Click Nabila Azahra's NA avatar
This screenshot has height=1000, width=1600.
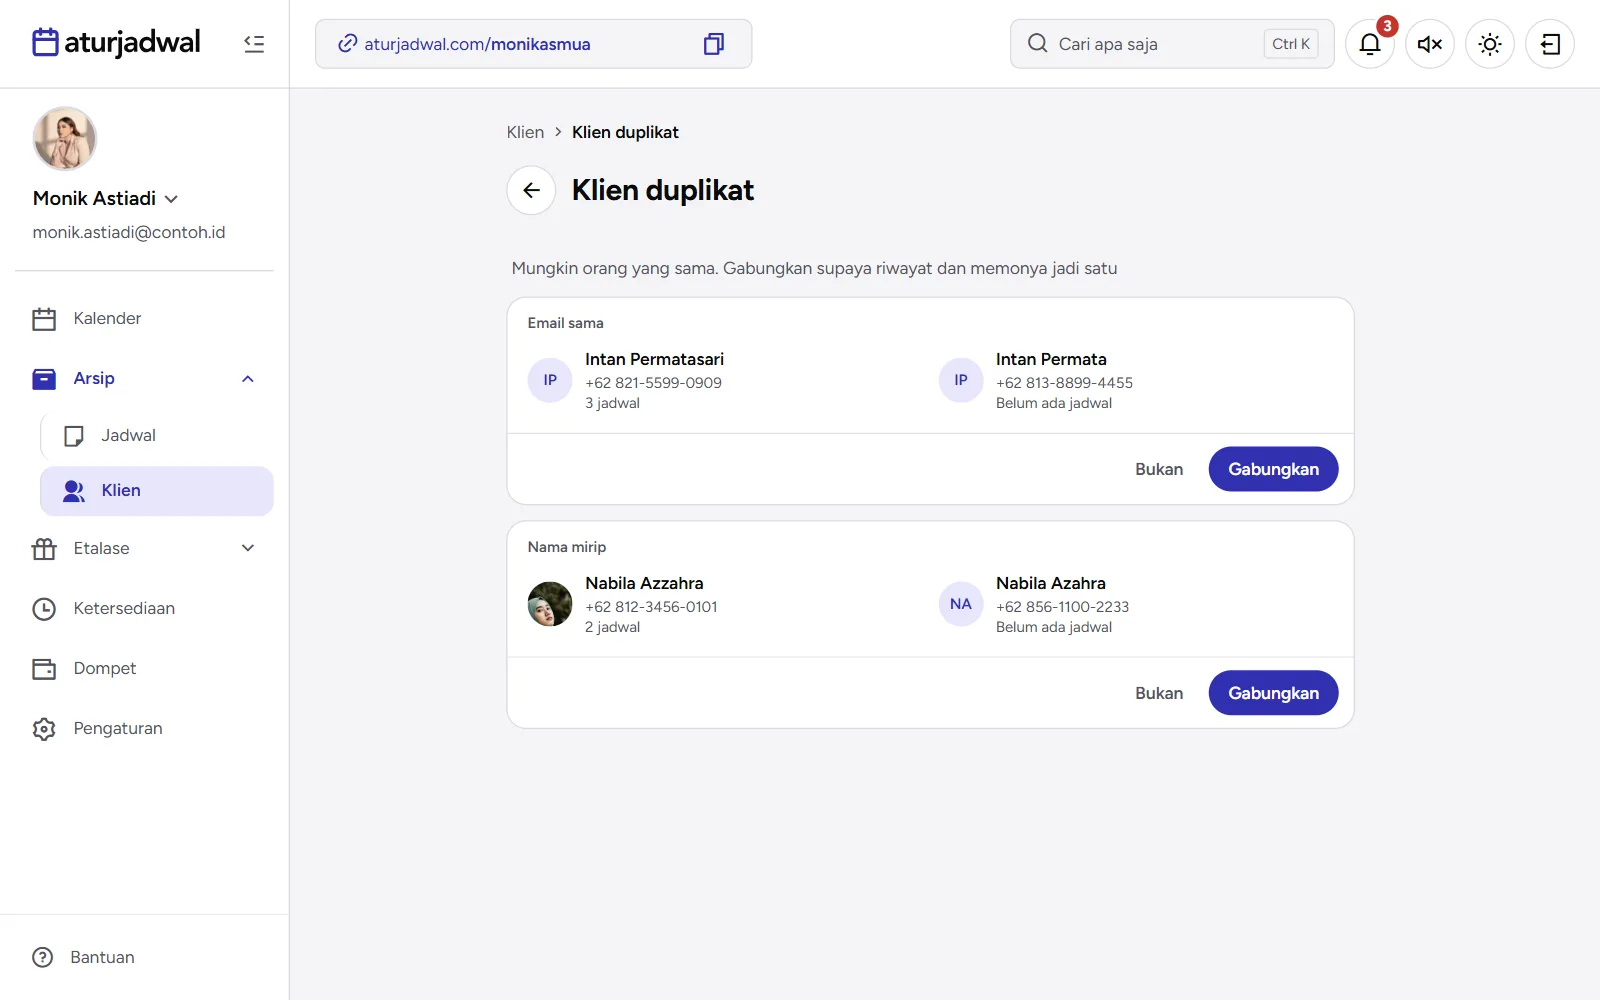click(x=961, y=604)
